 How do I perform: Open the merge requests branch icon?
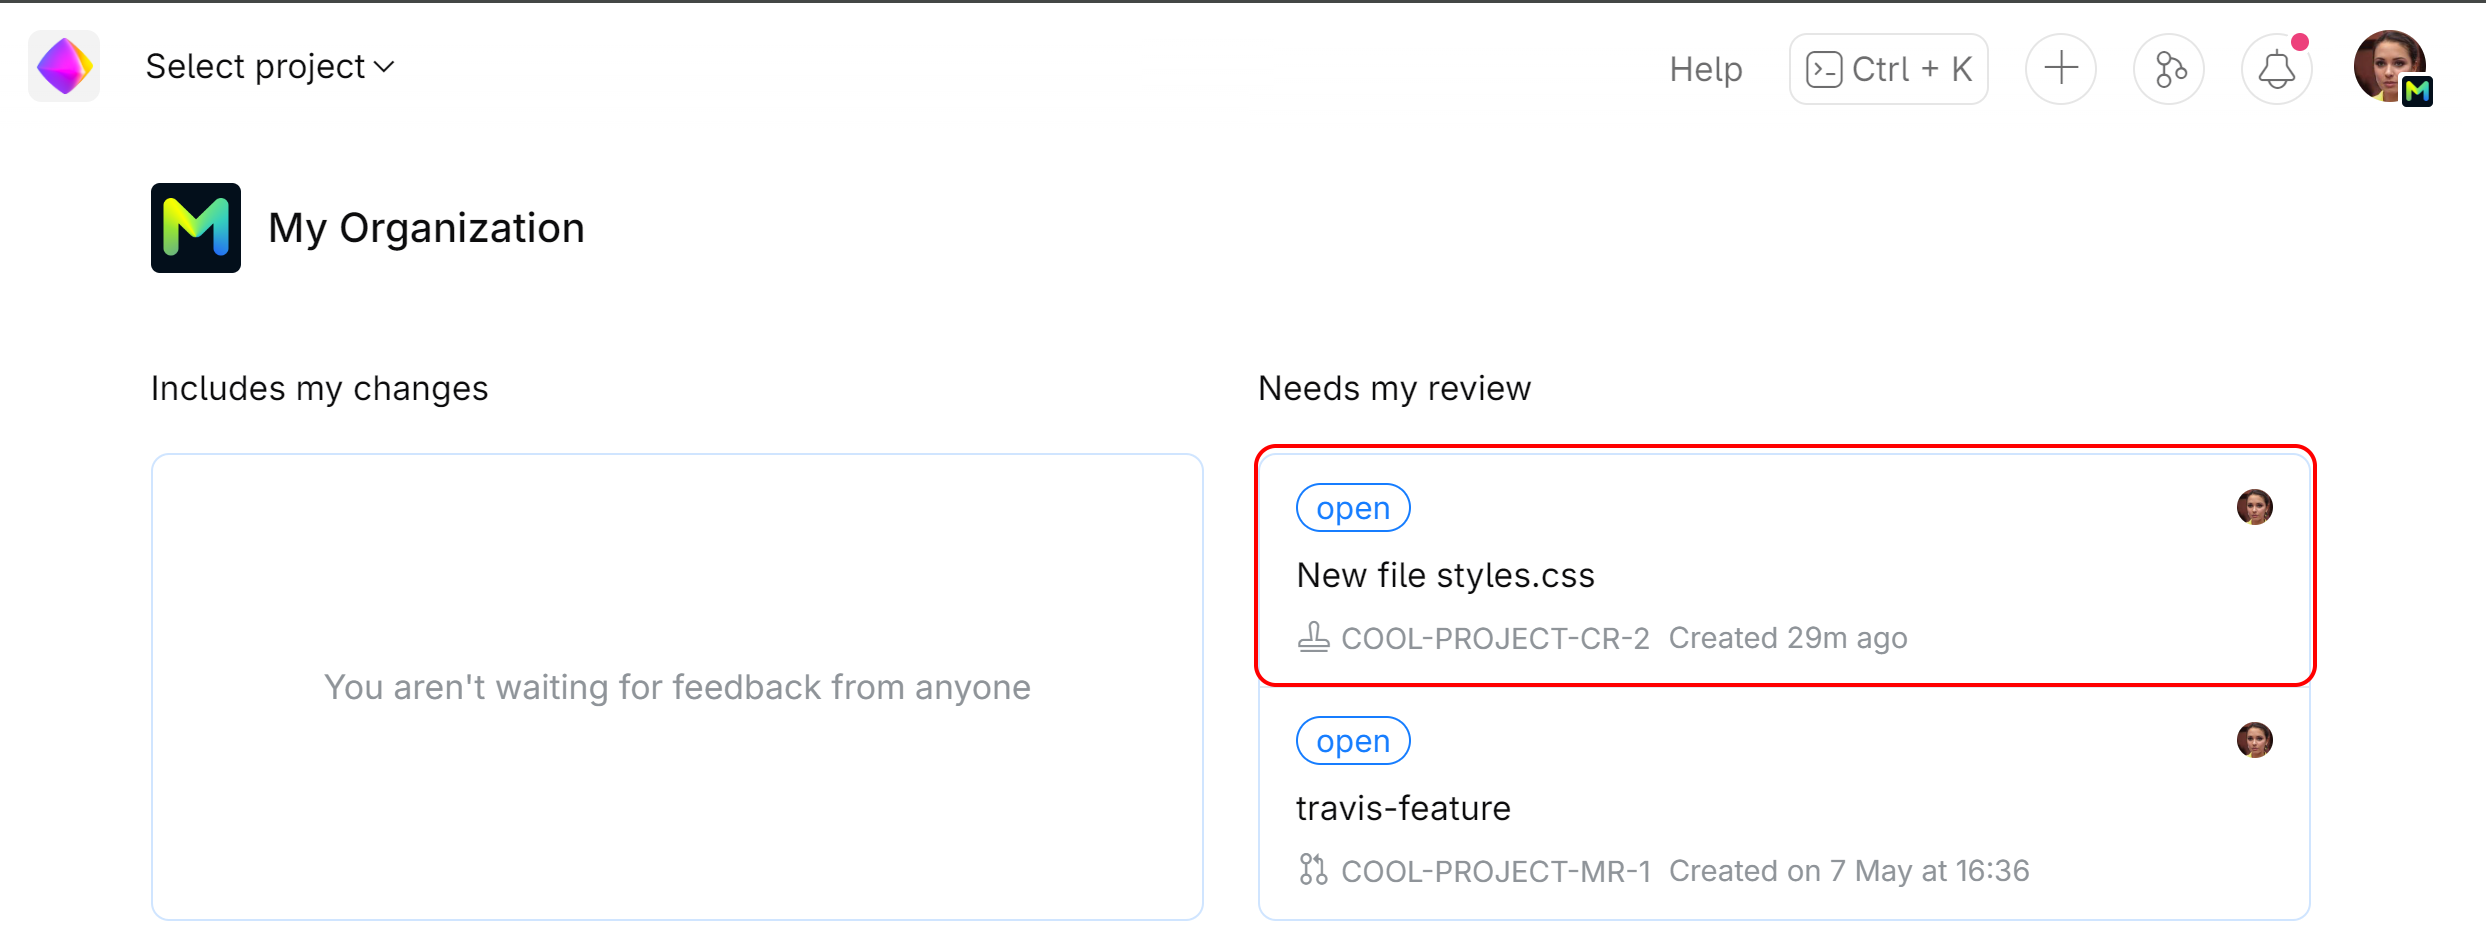[2168, 69]
